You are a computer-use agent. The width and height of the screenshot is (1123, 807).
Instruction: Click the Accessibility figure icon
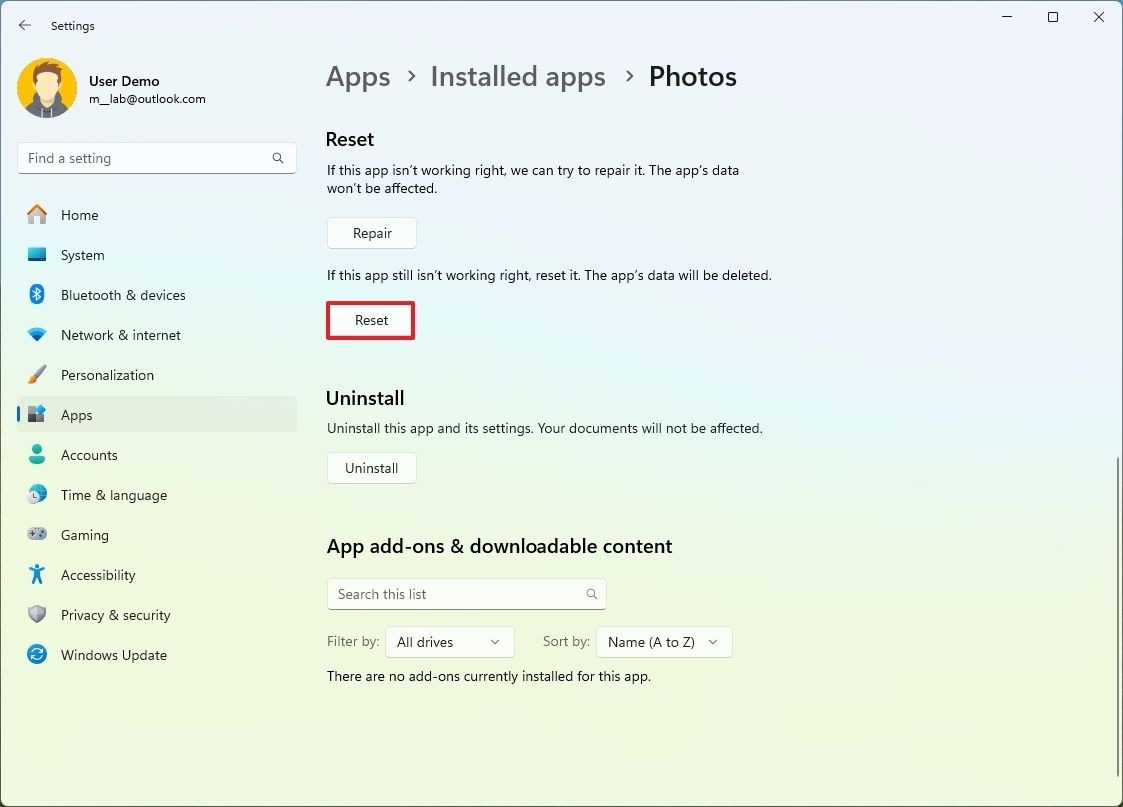37,574
